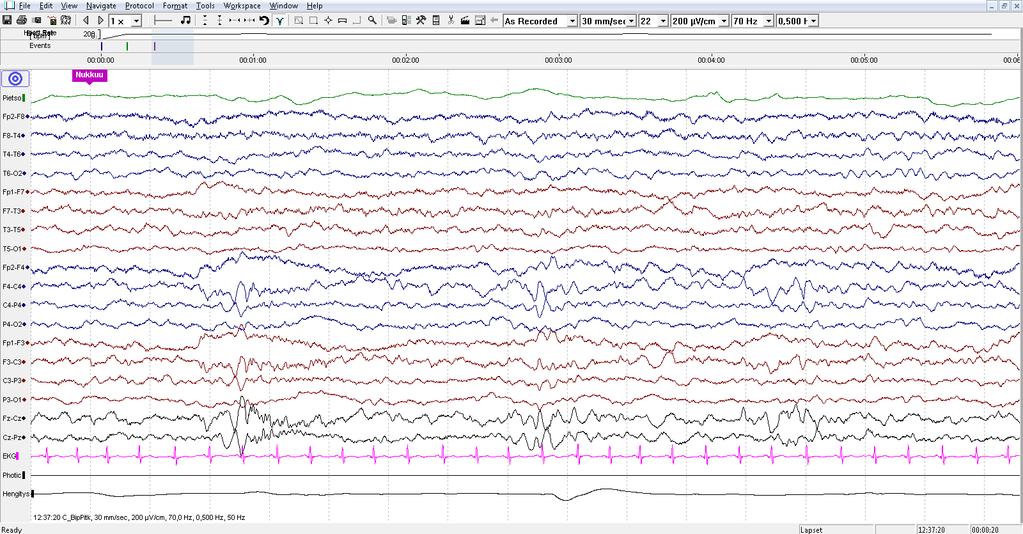Open the Help menu

[314, 6]
